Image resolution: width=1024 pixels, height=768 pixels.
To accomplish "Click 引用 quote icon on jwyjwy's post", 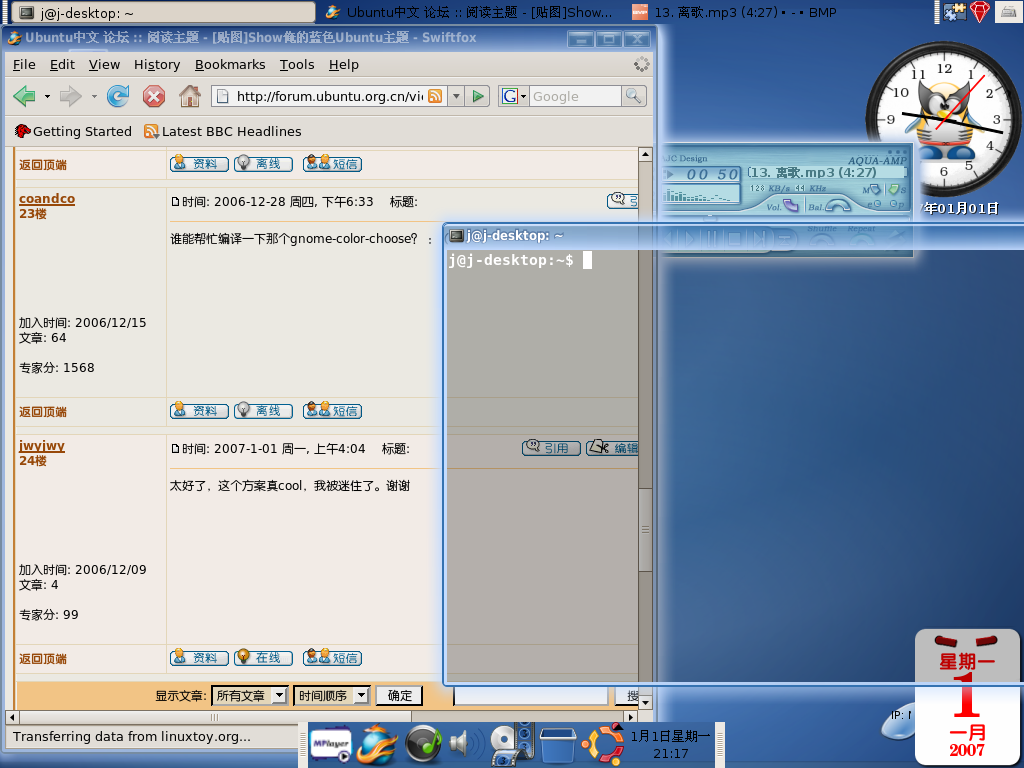I will point(551,448).
